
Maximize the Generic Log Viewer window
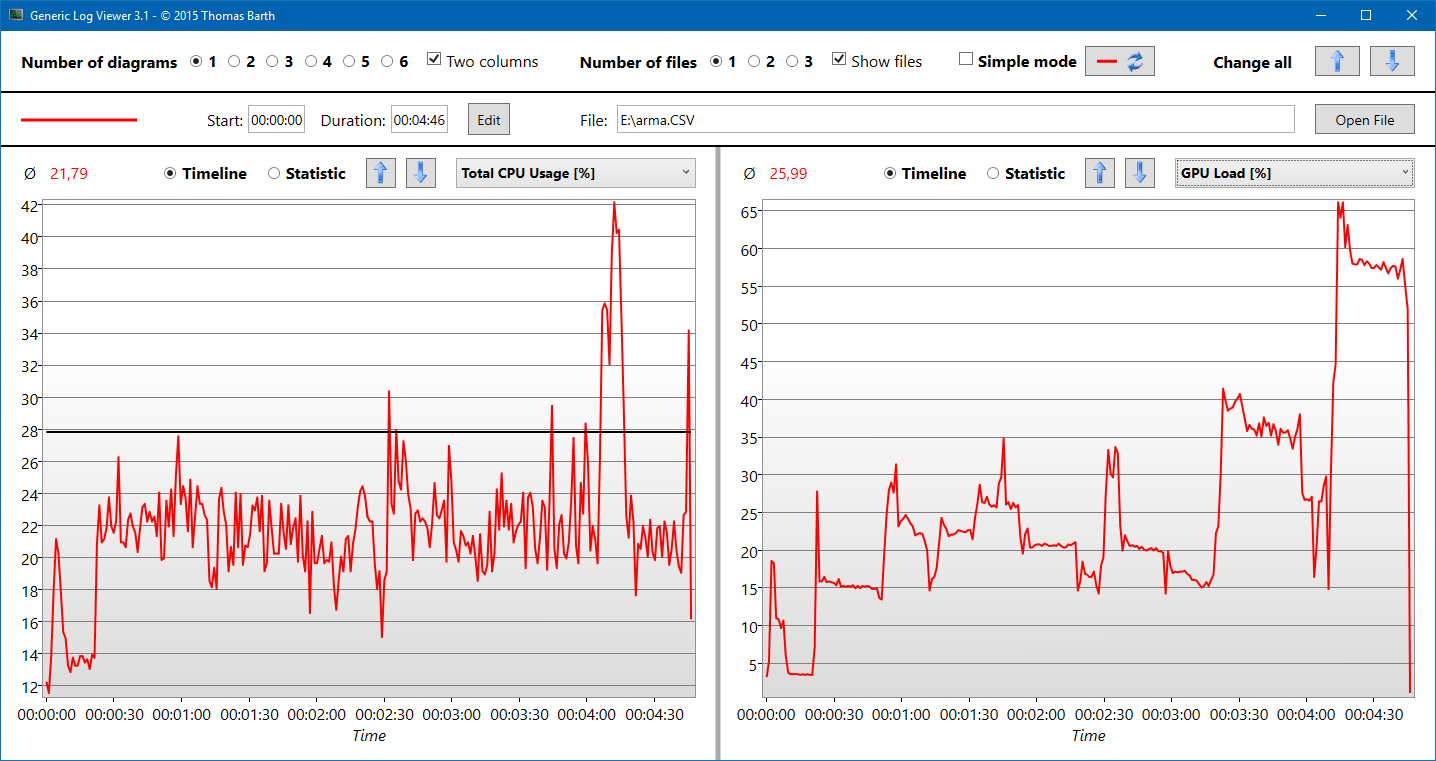(1366, 15)
